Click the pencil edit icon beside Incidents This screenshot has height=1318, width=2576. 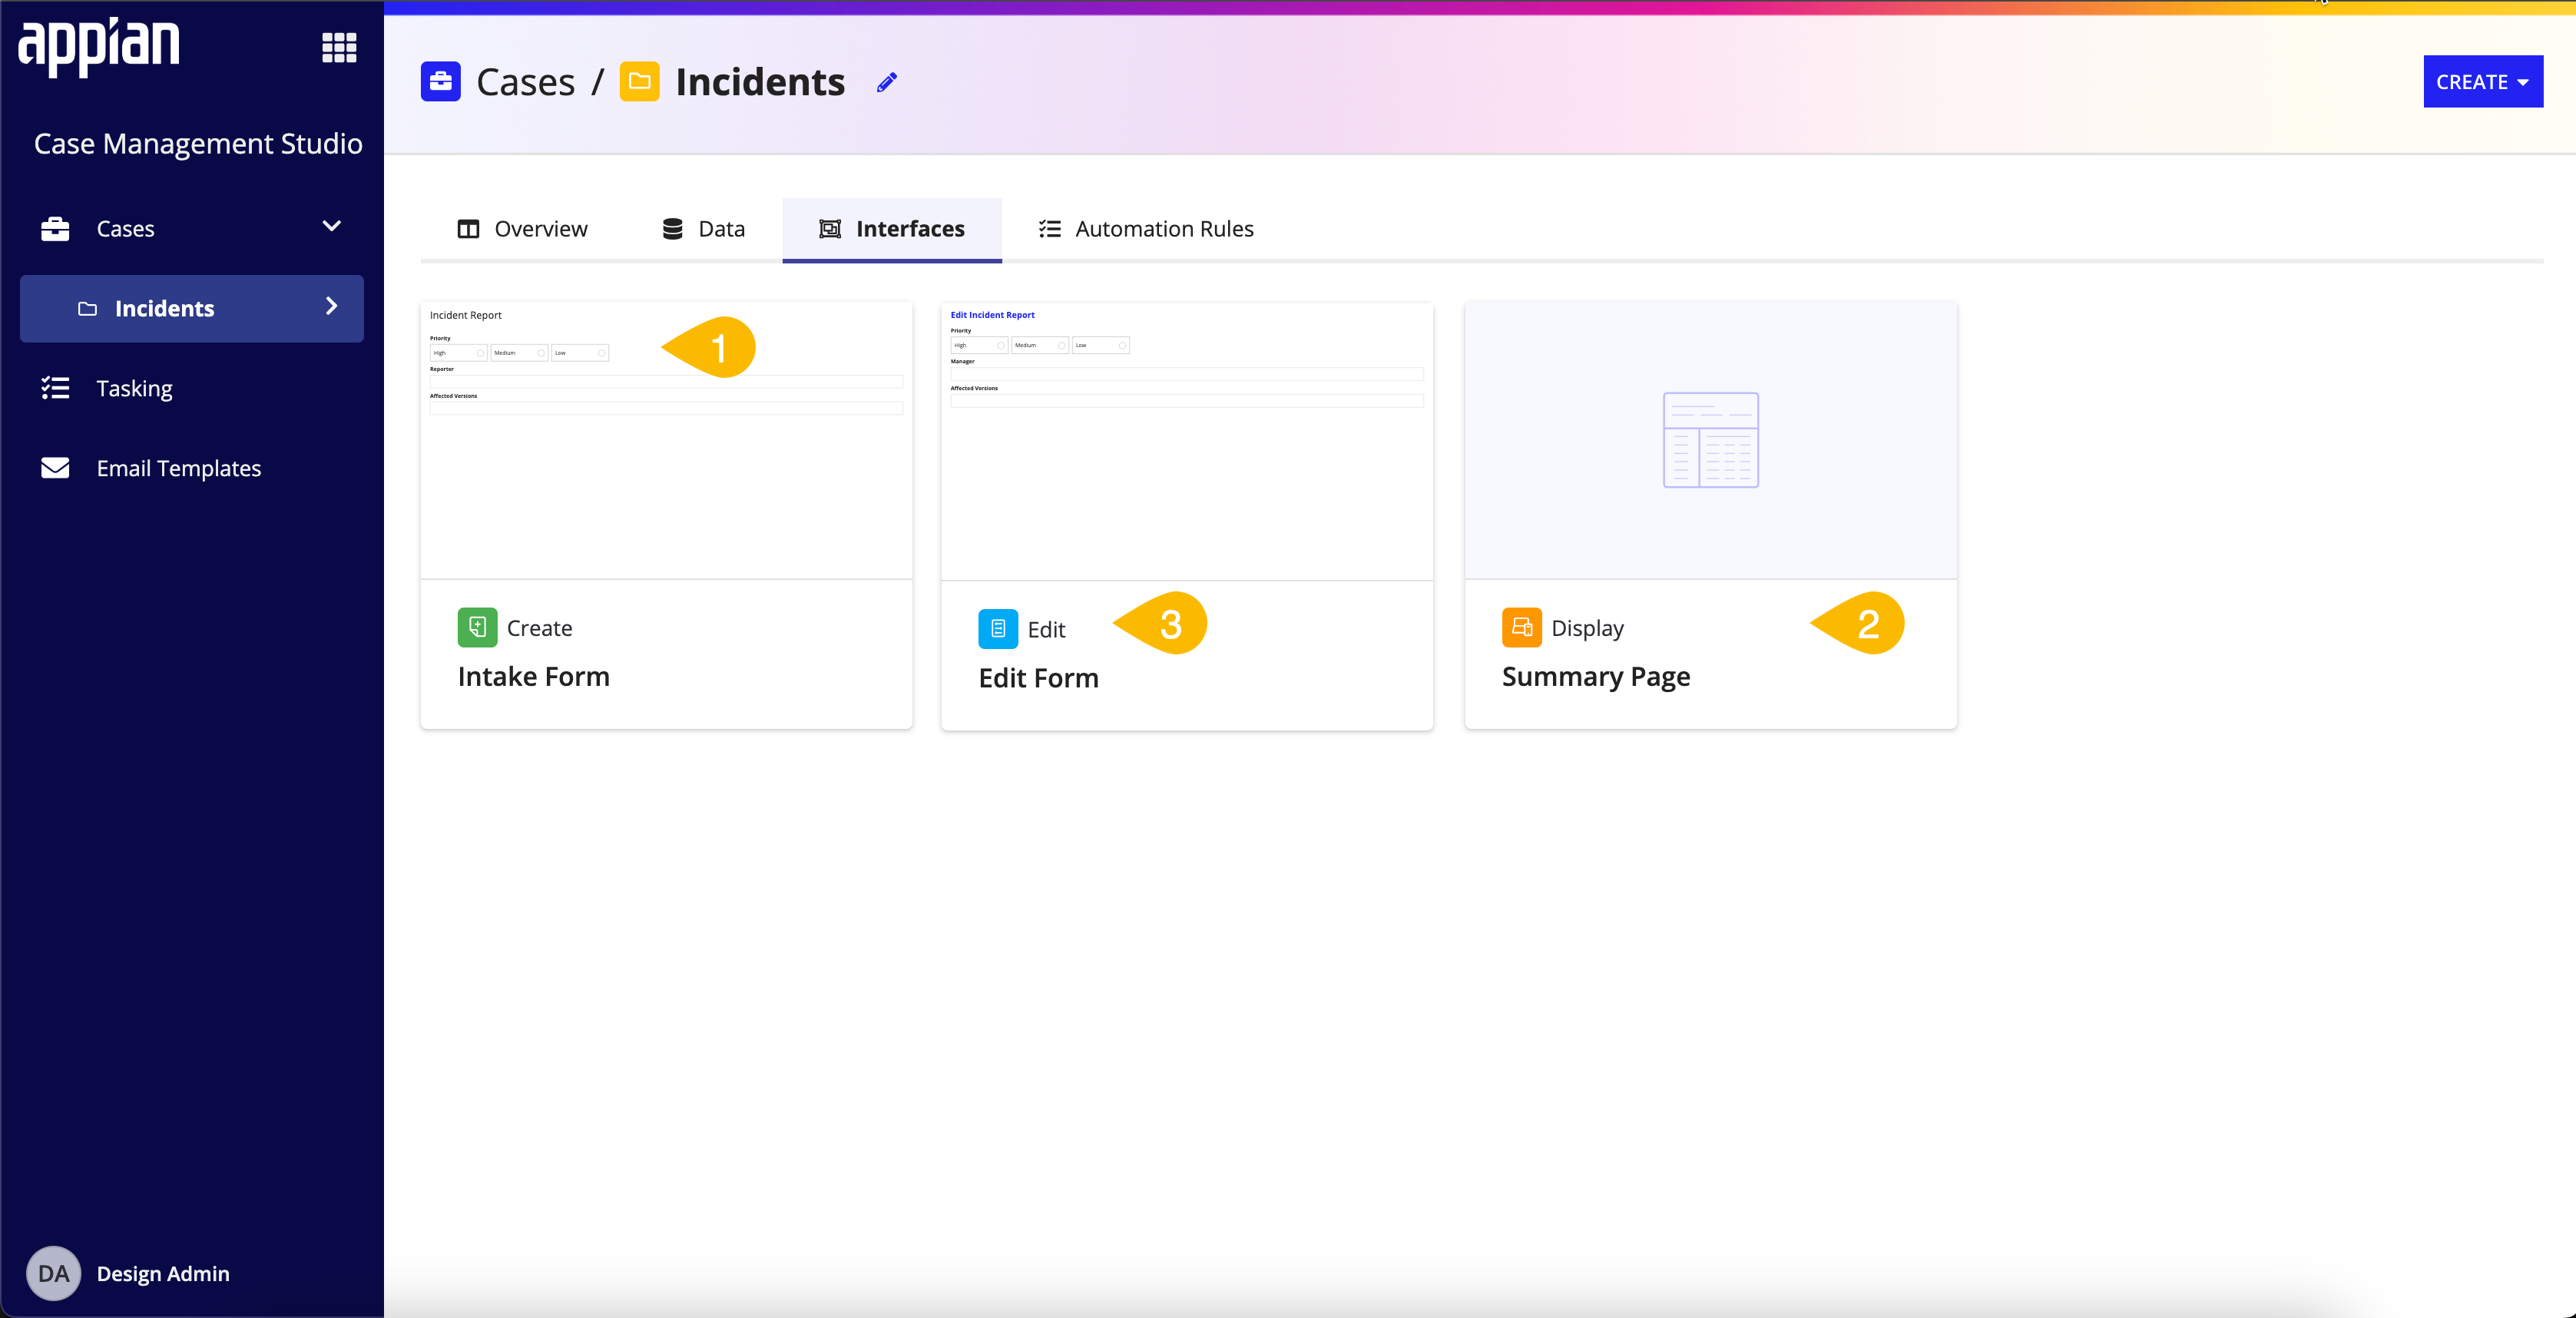(886, 82)
